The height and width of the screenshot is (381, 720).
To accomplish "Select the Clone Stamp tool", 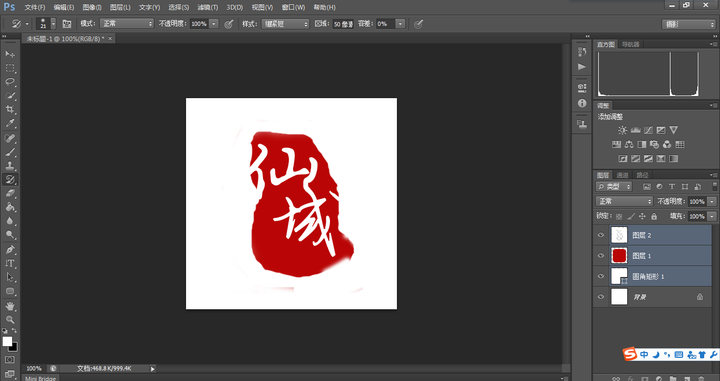I will (10, 165).
